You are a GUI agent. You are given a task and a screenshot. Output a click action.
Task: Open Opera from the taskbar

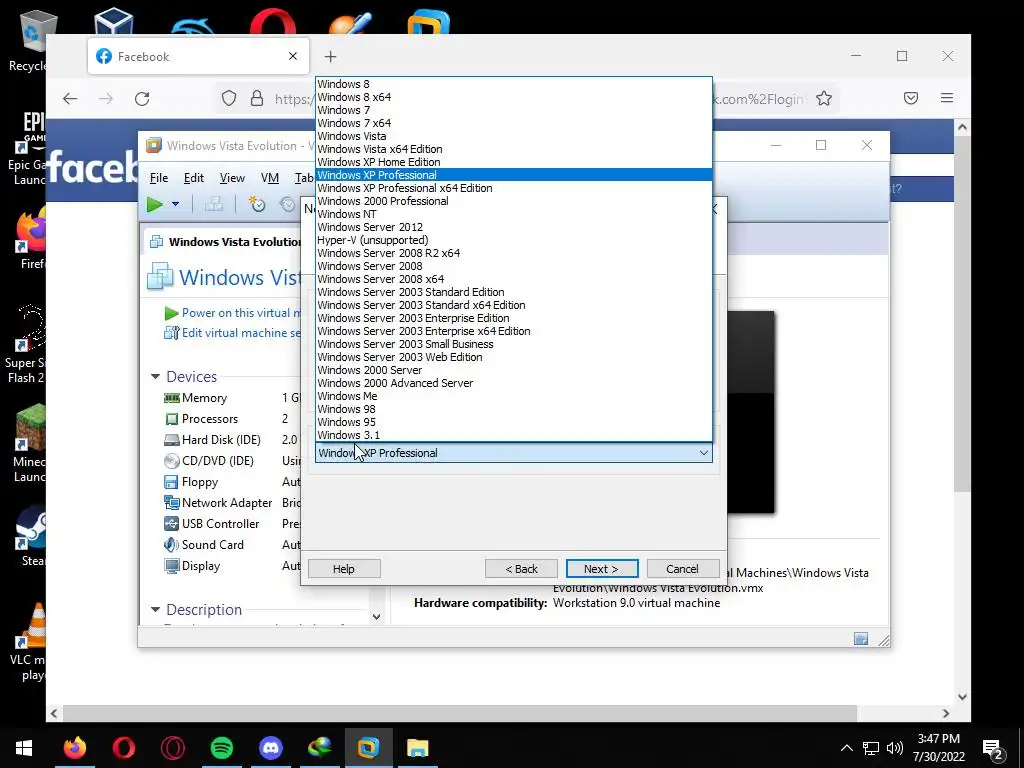pyautogui.click(x=124, y=748)
